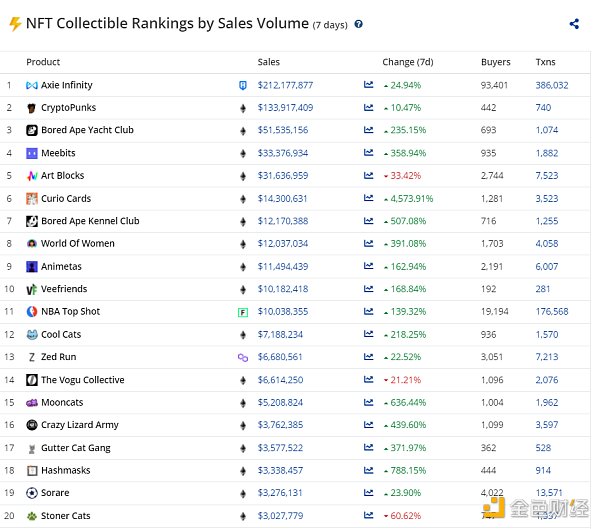Image resolution: width=600 pixels, height=529 pixels.
Task: Click the Ethereum icon in Bored Ape Yacht Club row
Action: click(x=242, y=130)
